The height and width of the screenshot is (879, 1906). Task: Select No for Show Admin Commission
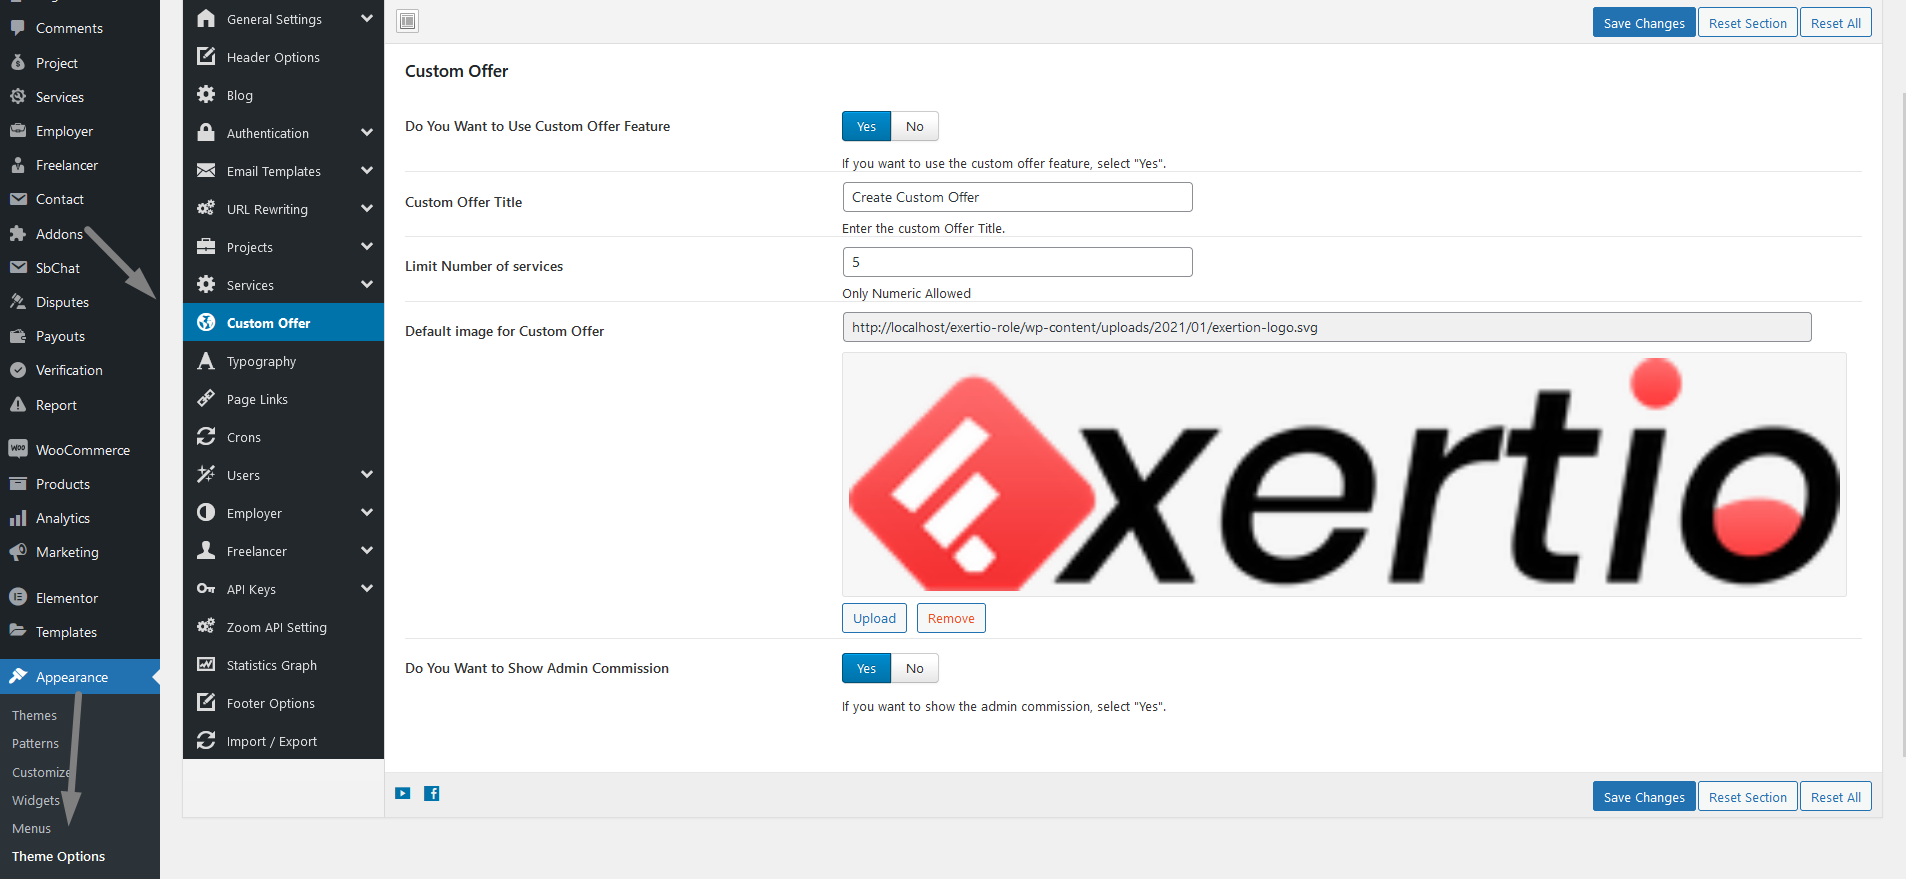915,668
